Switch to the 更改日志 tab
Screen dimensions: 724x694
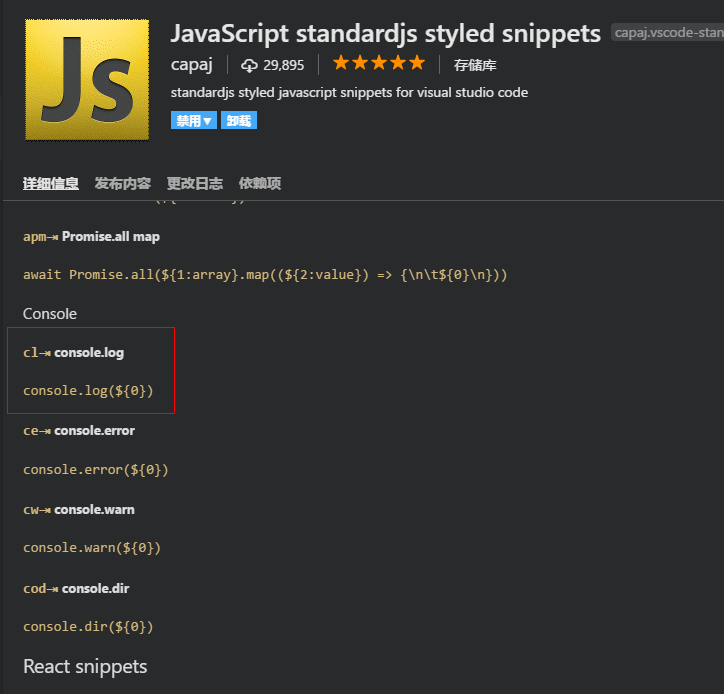[195, 183]
